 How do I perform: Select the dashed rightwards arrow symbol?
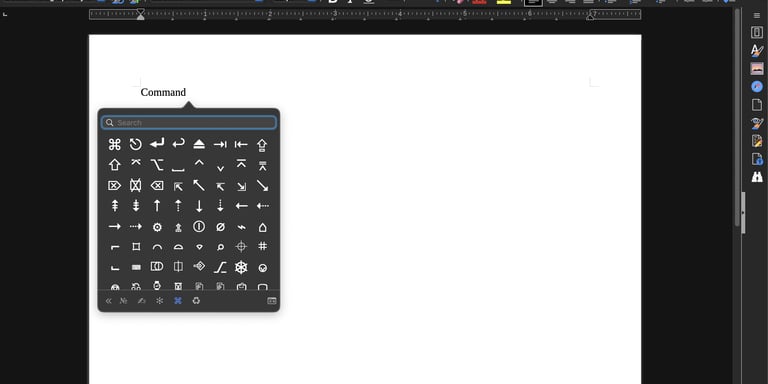coord(136,226)
